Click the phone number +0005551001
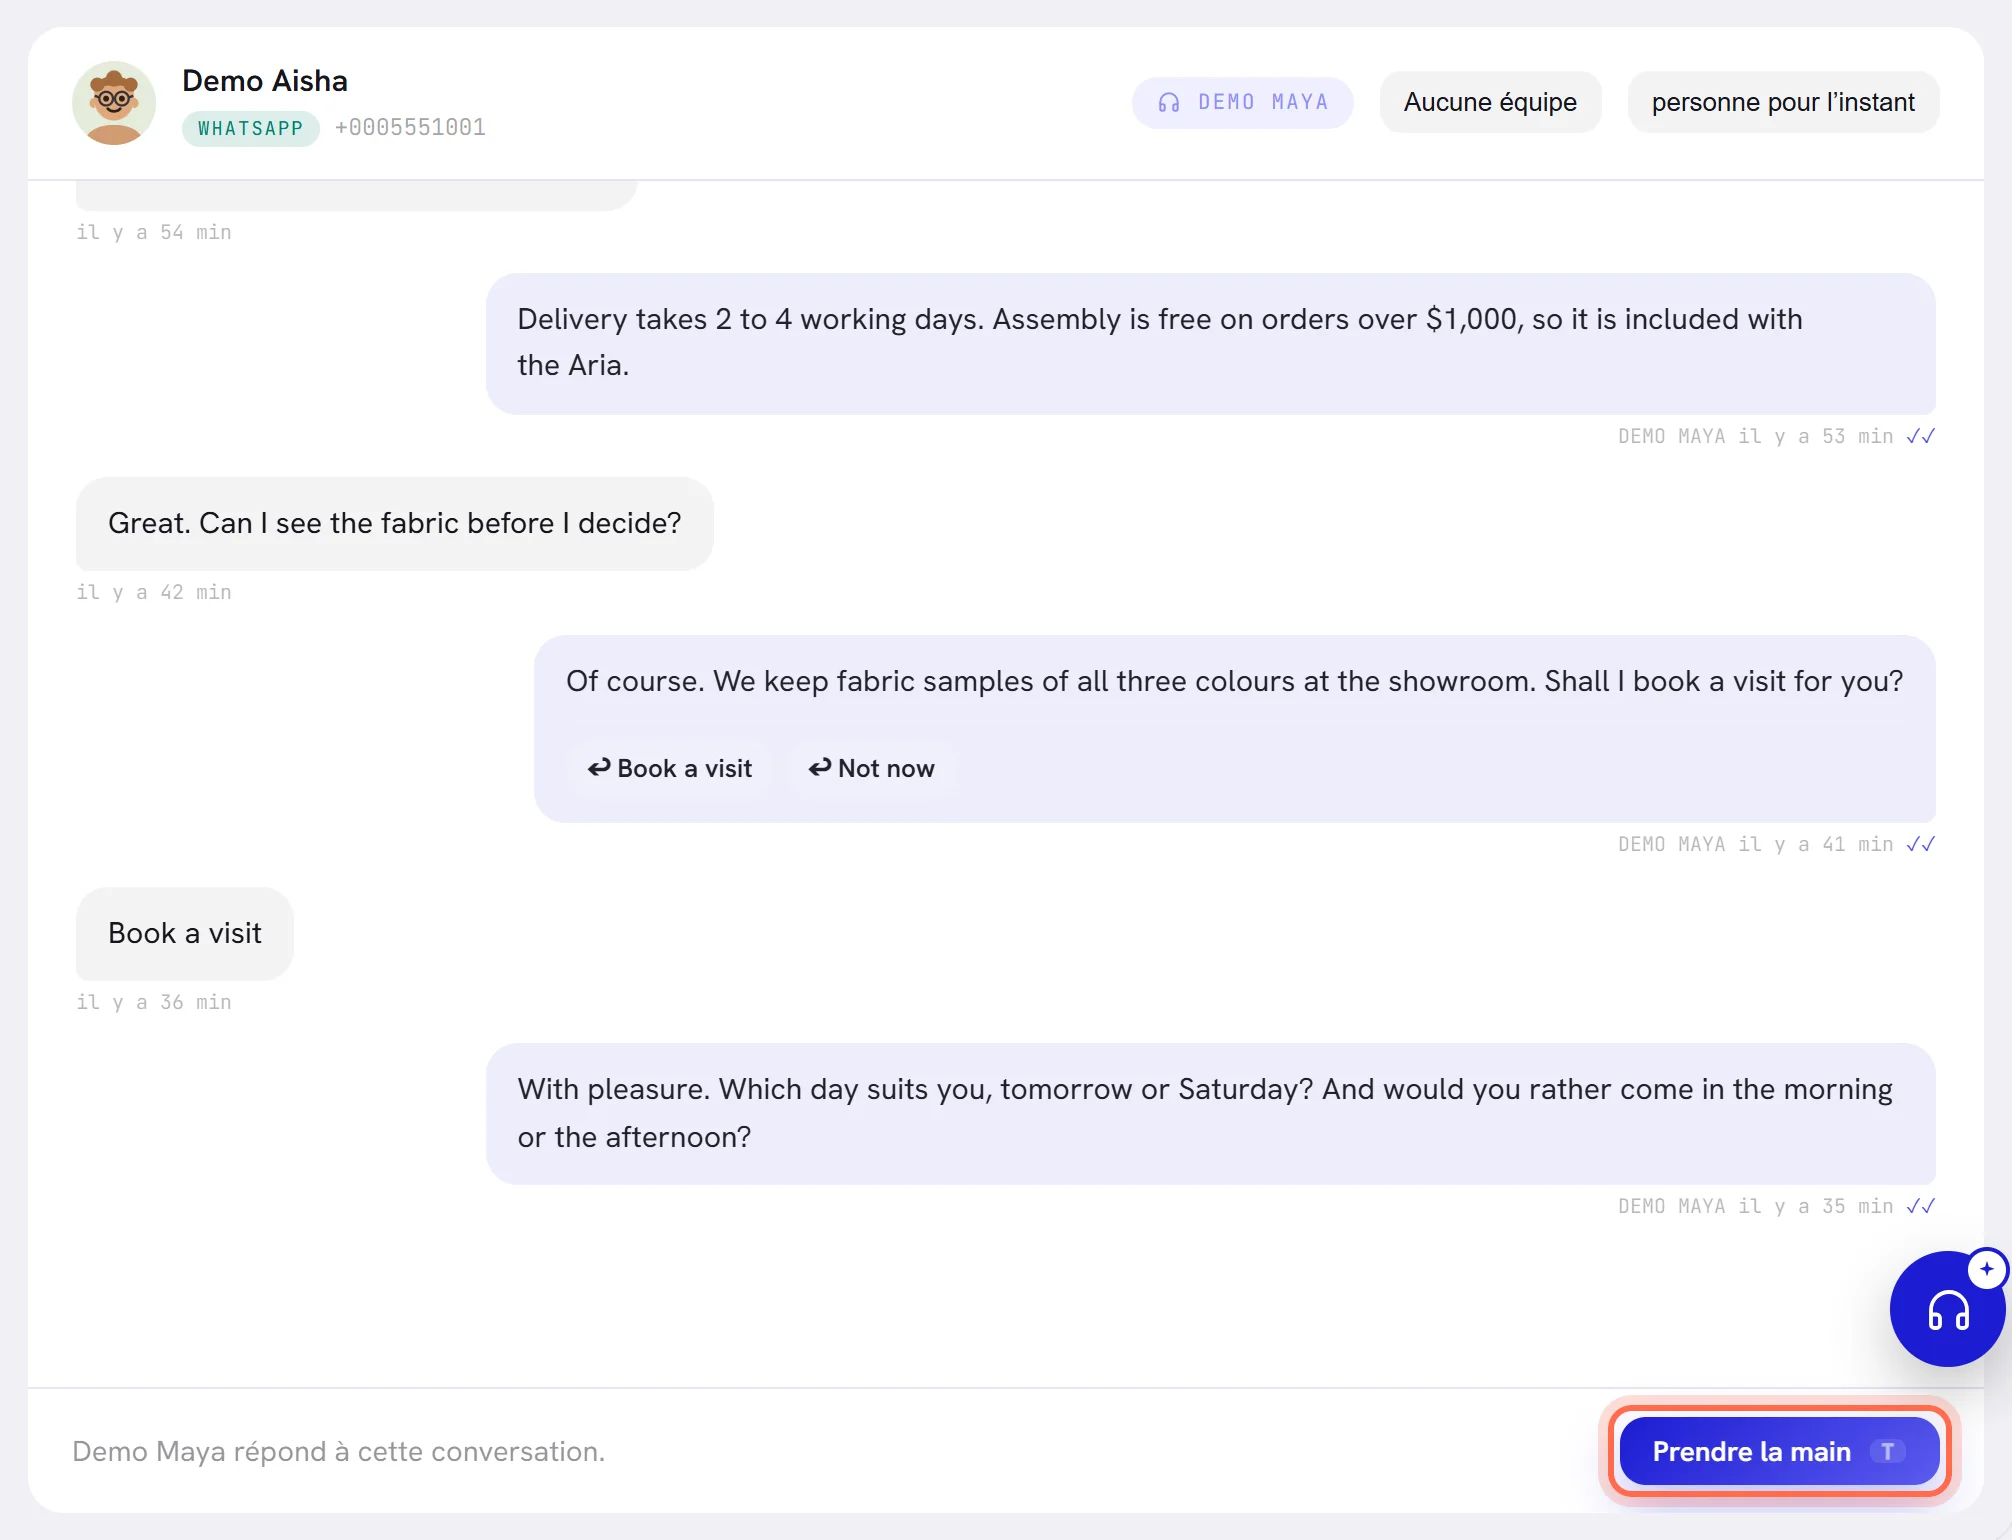 point(410,128)
